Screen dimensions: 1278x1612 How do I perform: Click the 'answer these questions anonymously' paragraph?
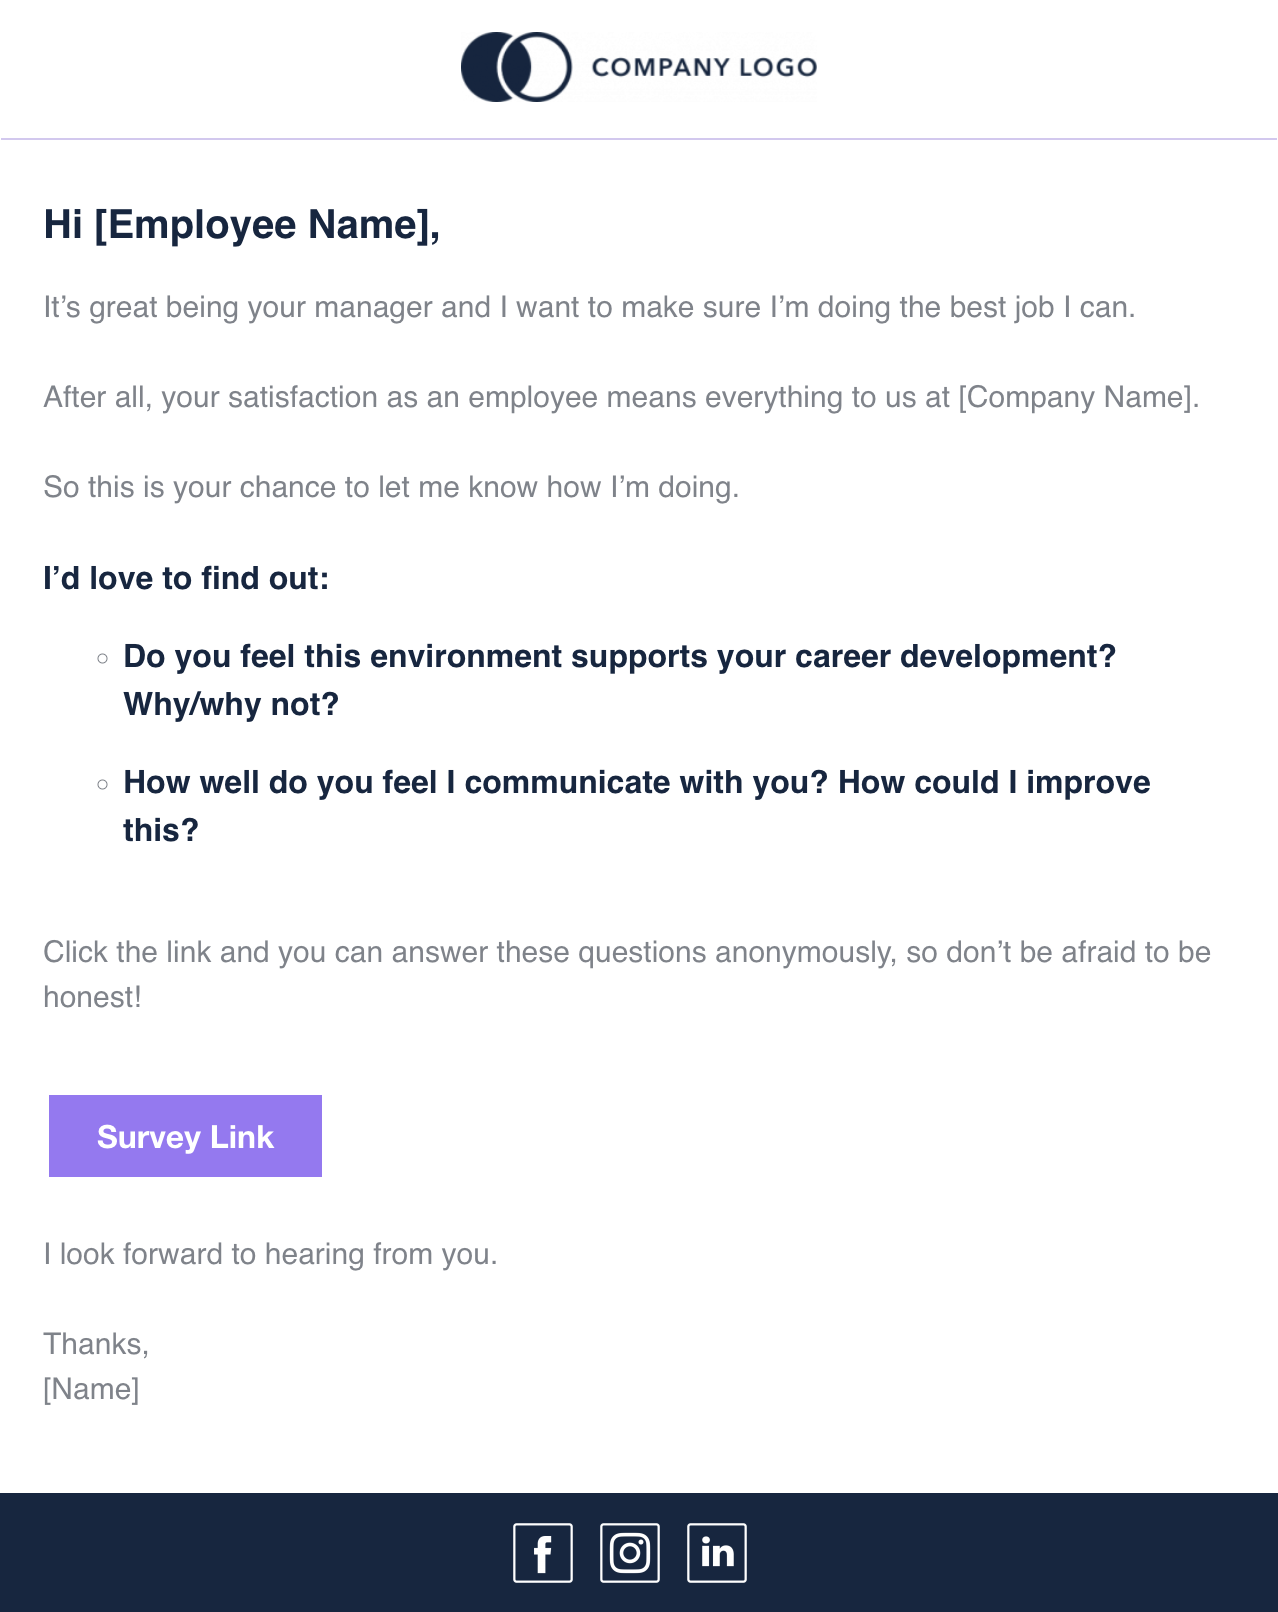click(x=626, y=952)
